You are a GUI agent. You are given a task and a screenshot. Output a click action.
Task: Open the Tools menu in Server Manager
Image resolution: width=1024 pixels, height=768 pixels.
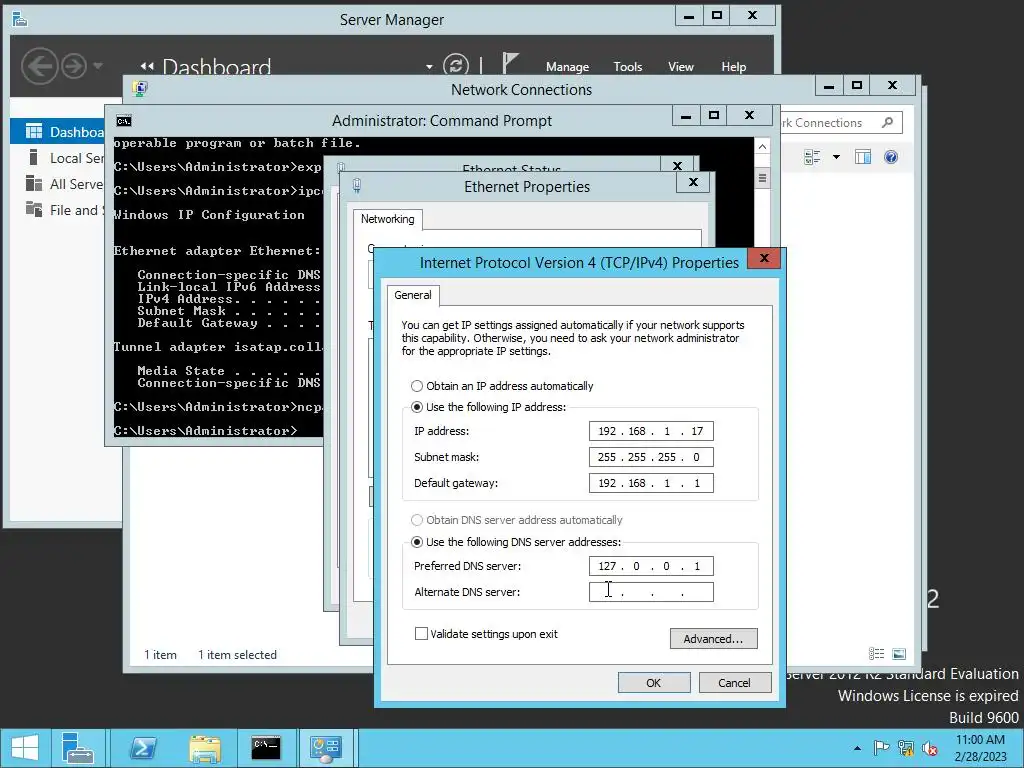coord(628,67)
